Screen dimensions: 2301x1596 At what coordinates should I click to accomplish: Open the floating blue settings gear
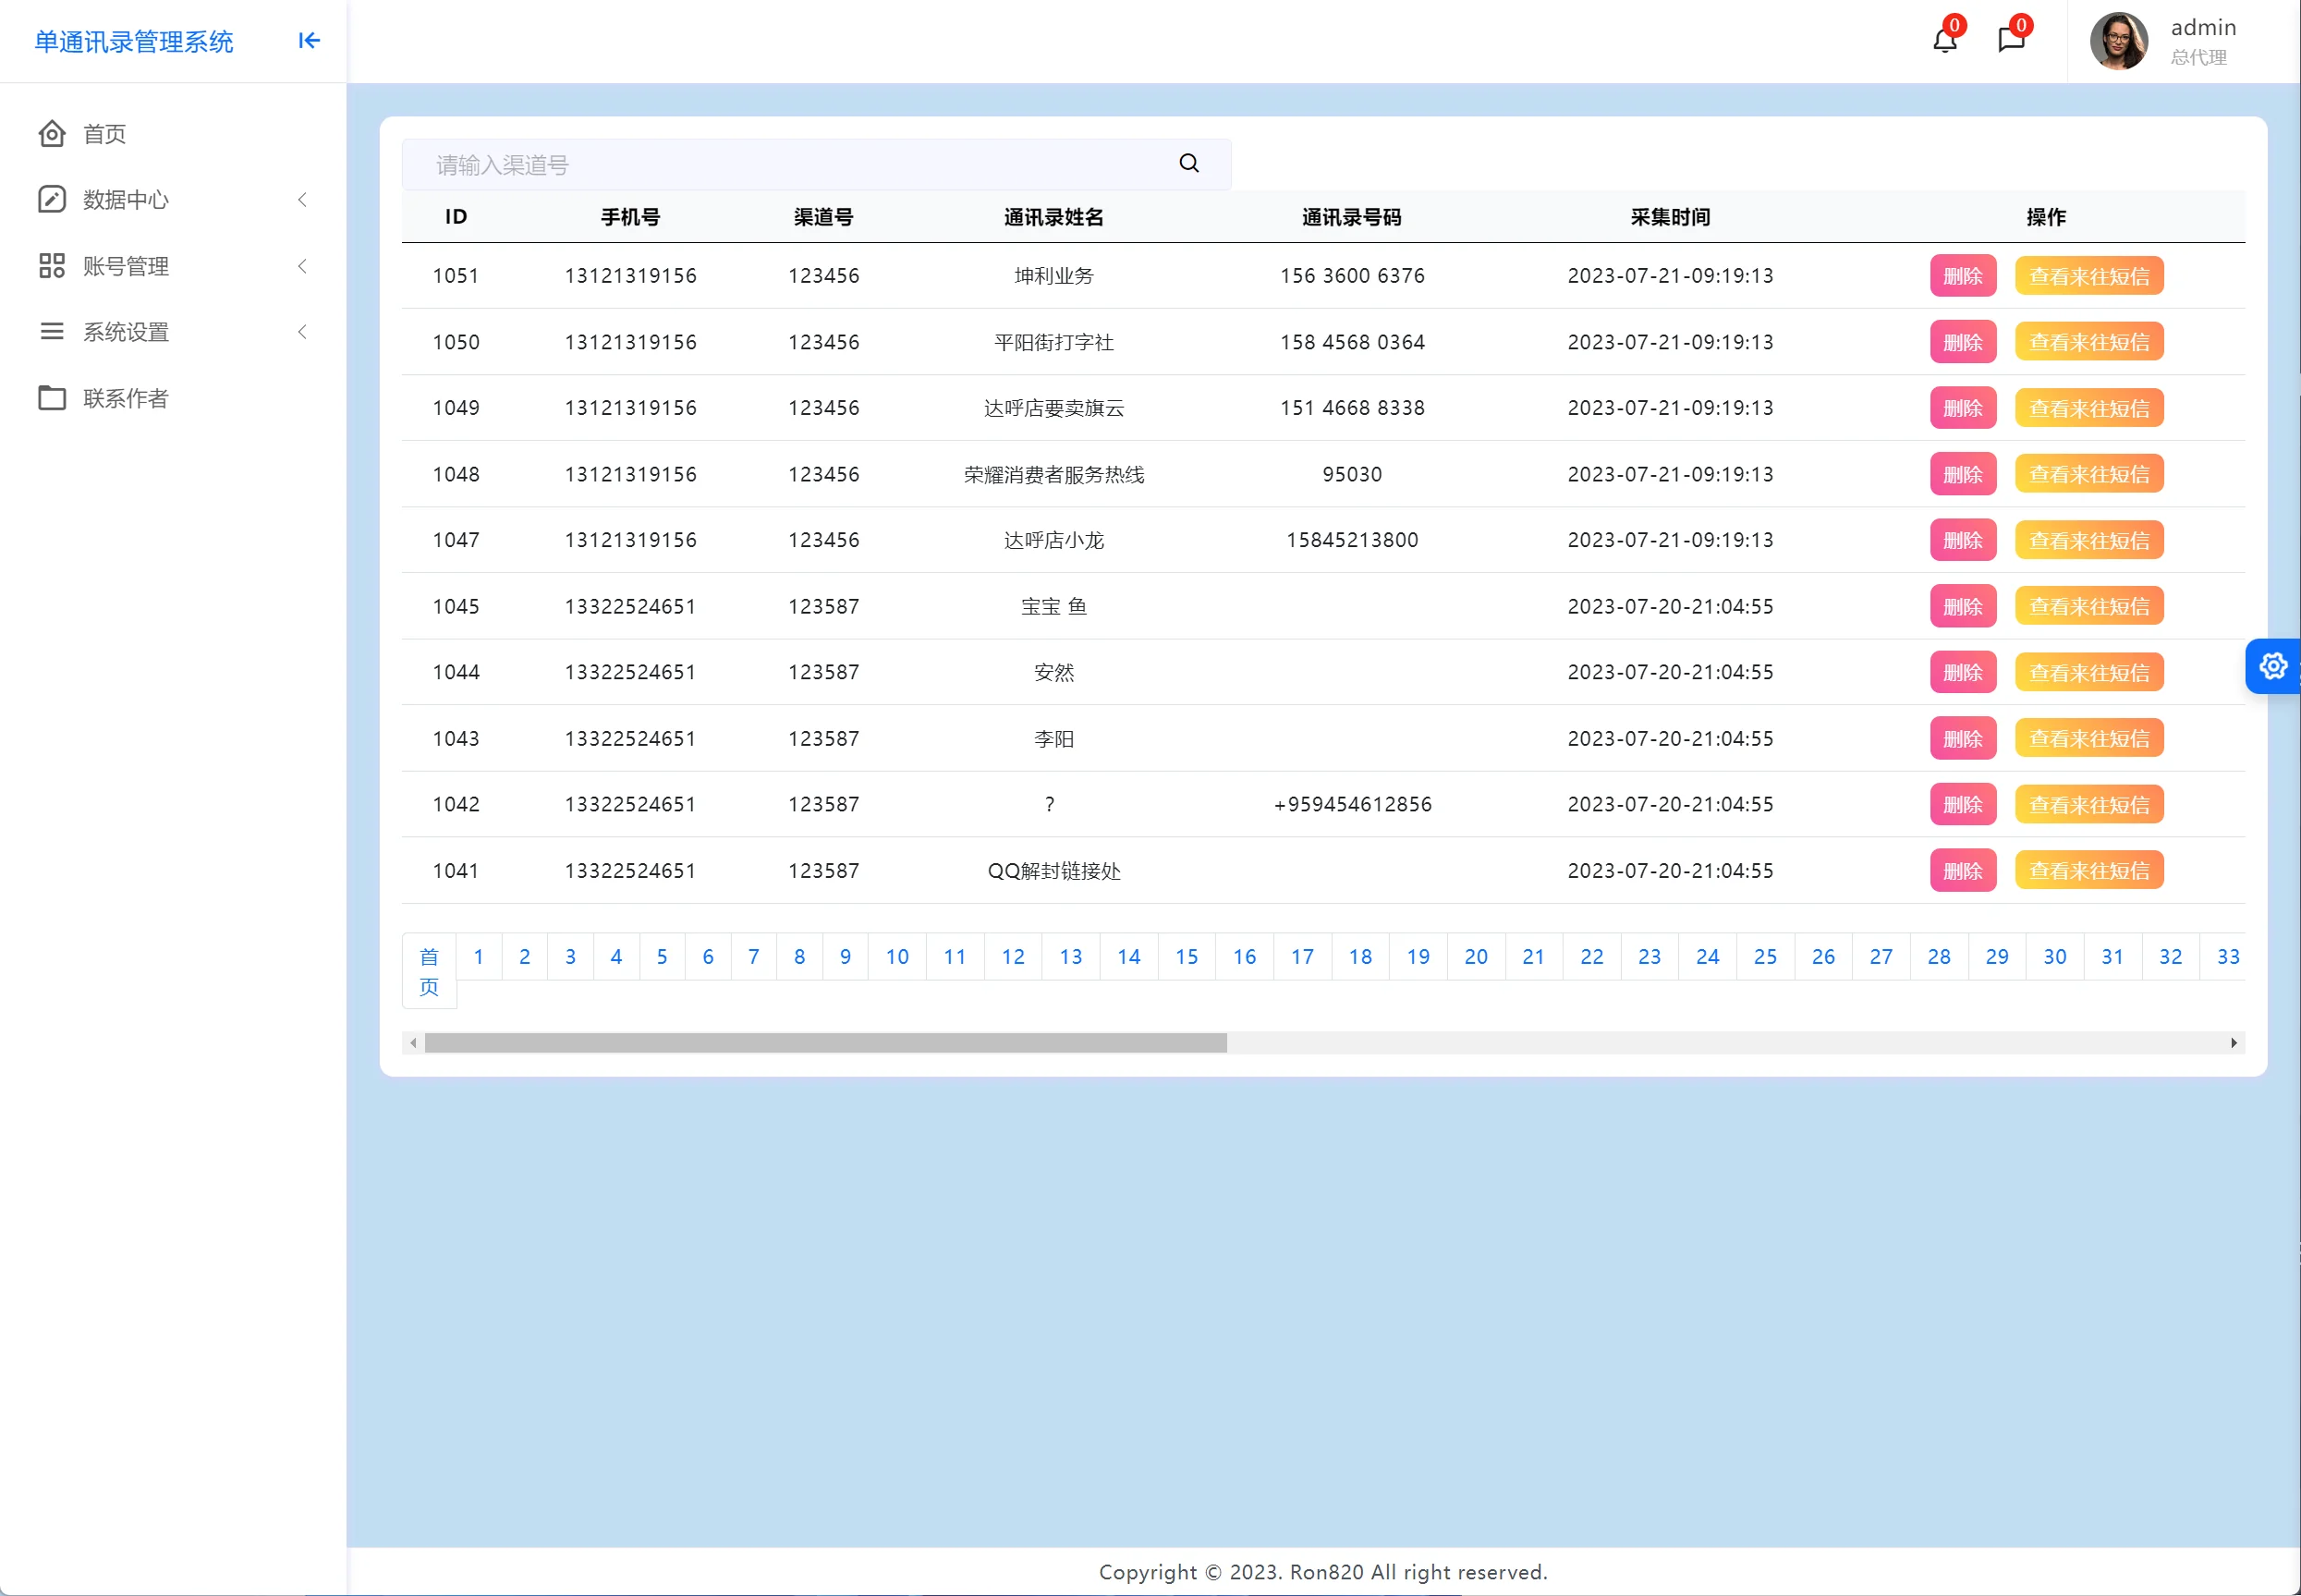pyautogui.click(x=2272, y=666)
